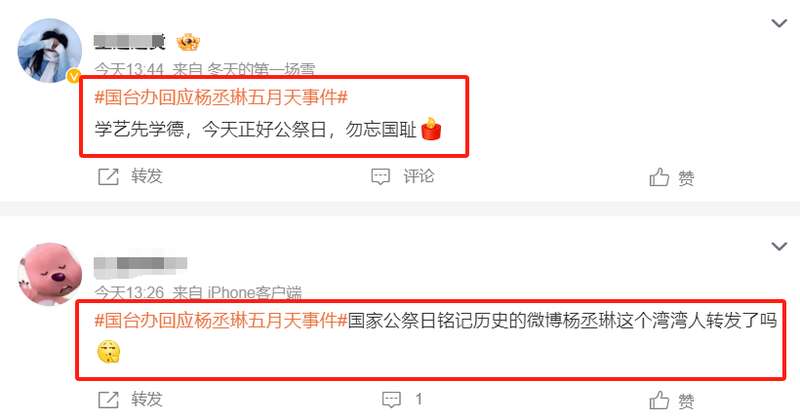The height and width of the screenshot is (420, 800).
Task: Click yellow verified badge on first avatar
Action: pos(74,76)
